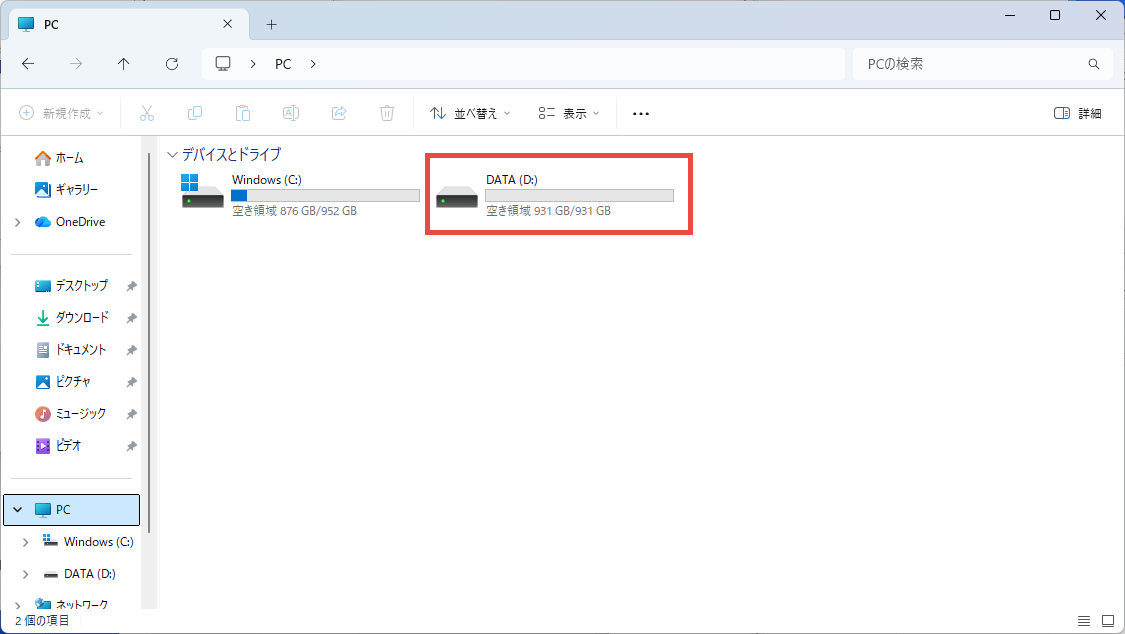
Task: Toggle the 詳細 details pane
Action: point(1078,113)
